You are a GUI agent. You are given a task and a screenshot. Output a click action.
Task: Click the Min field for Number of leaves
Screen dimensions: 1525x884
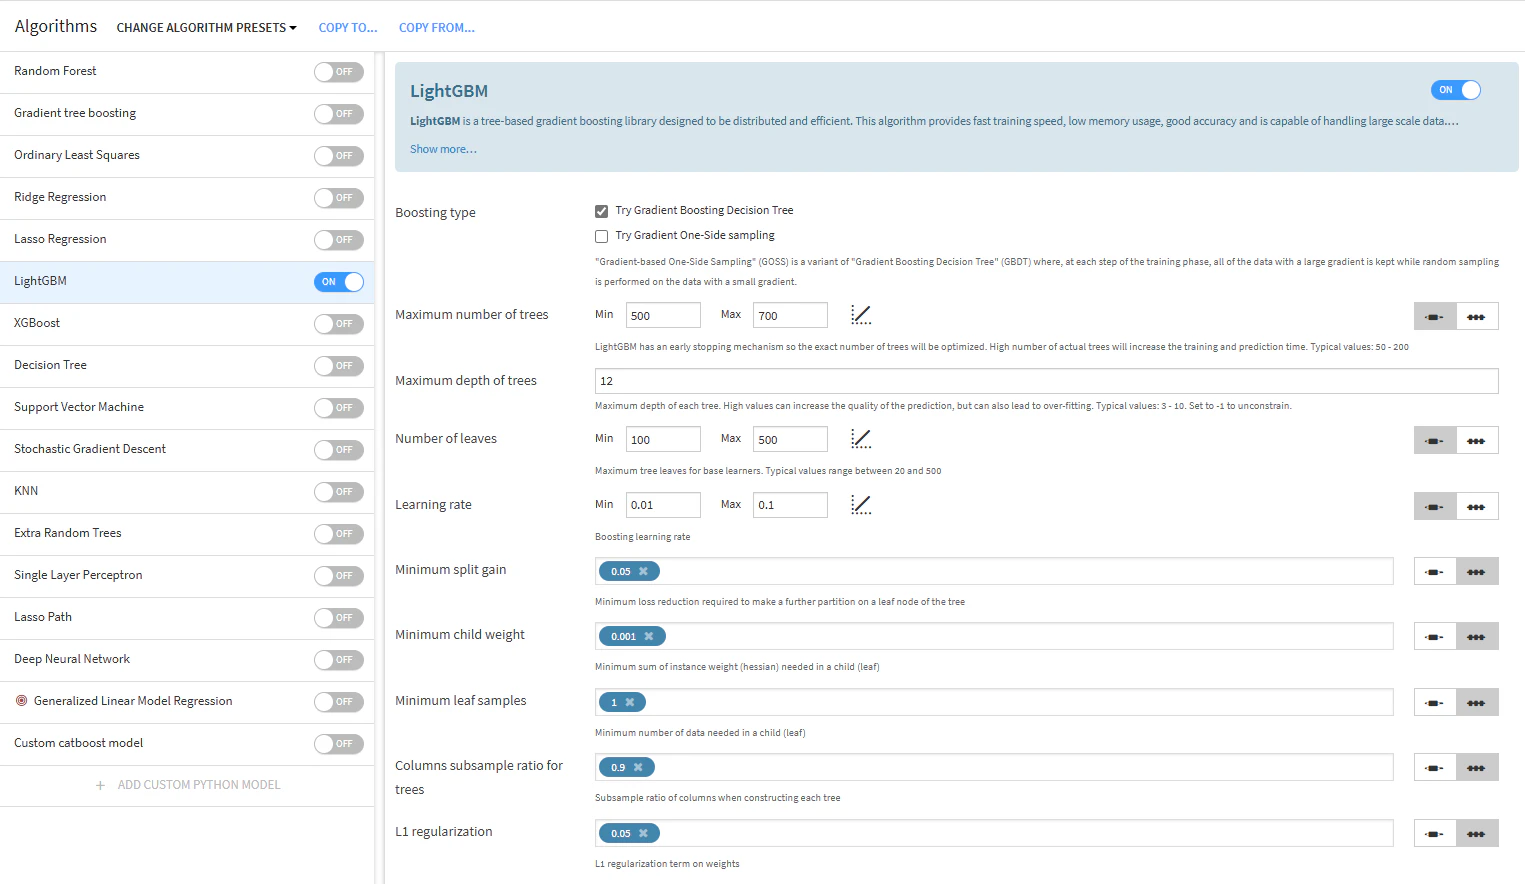663,439
